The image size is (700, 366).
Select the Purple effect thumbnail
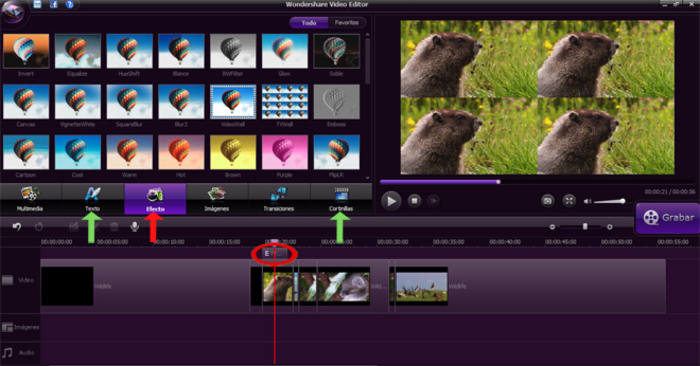click(x=285, y=152)
